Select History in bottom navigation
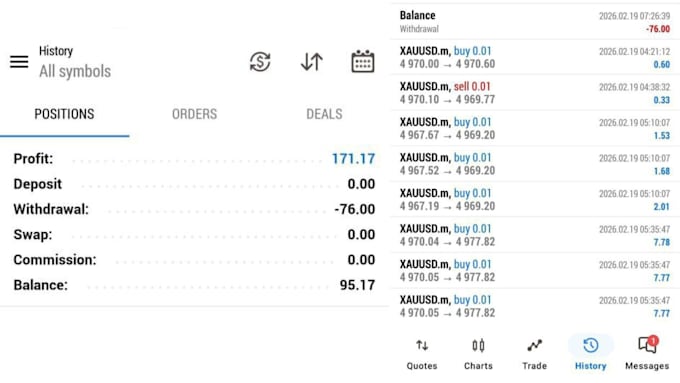Image resolution: width=680 pixels, height=383 pixels. tap(591, 354)
